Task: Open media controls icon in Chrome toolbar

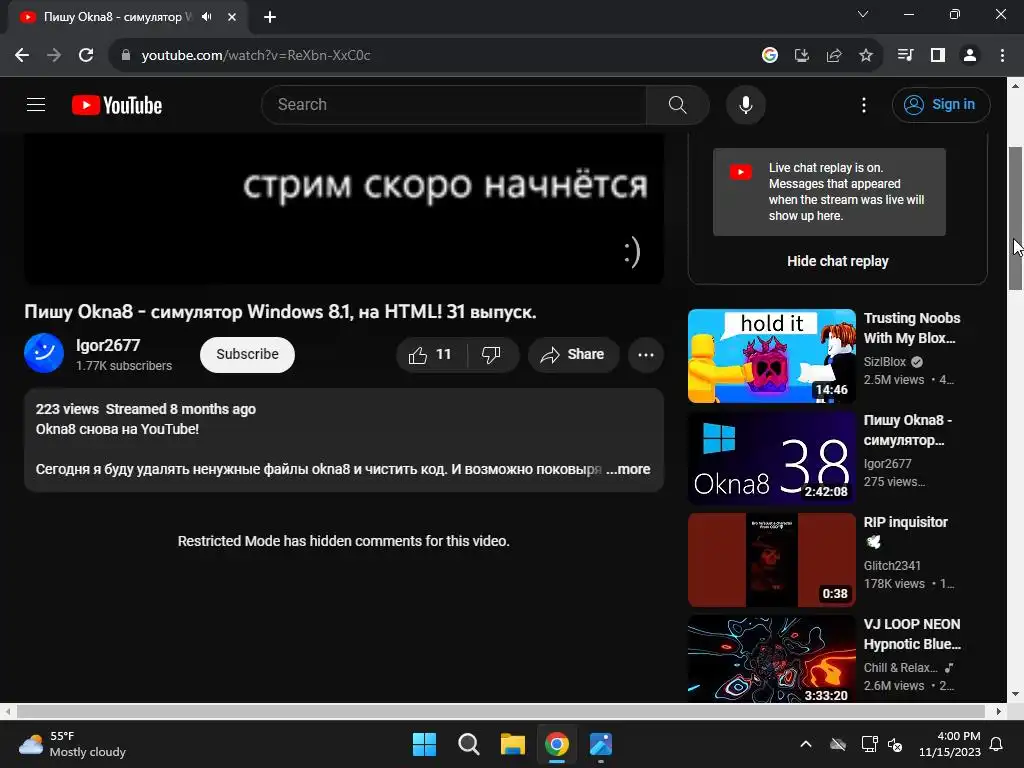Action: pyautogui.click(x=905, y=55)
